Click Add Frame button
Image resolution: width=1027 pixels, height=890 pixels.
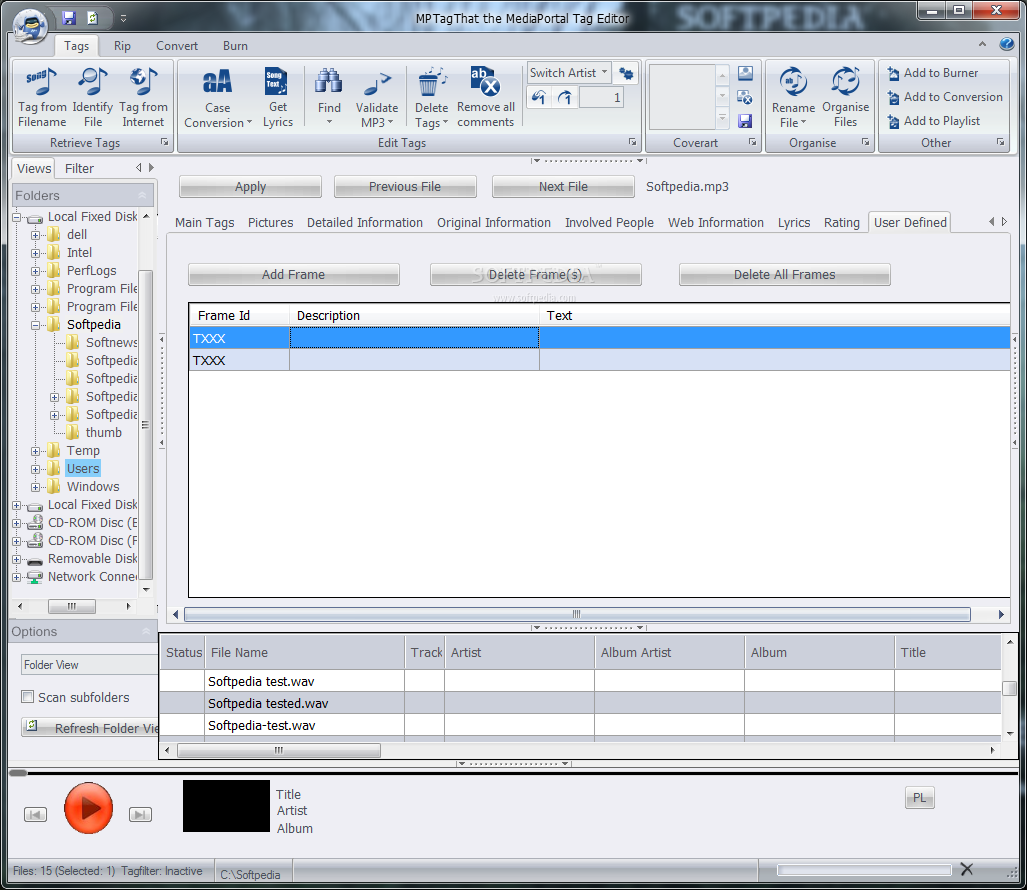point(293,274)
